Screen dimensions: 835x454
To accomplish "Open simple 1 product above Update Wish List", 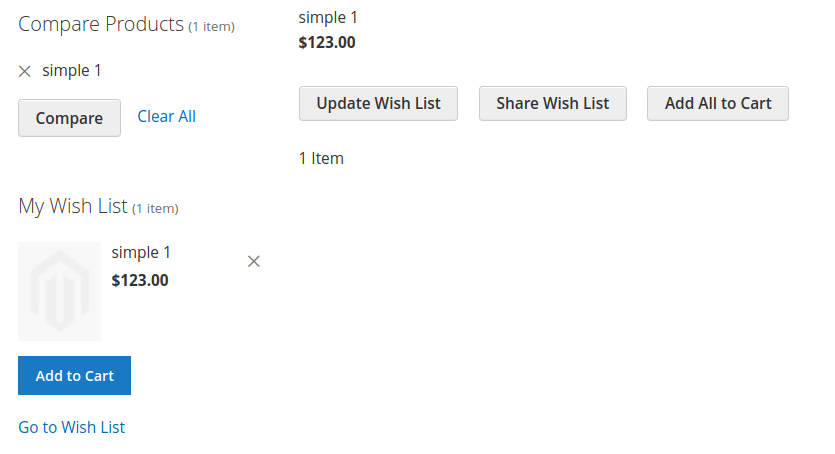I will point(328,18).
